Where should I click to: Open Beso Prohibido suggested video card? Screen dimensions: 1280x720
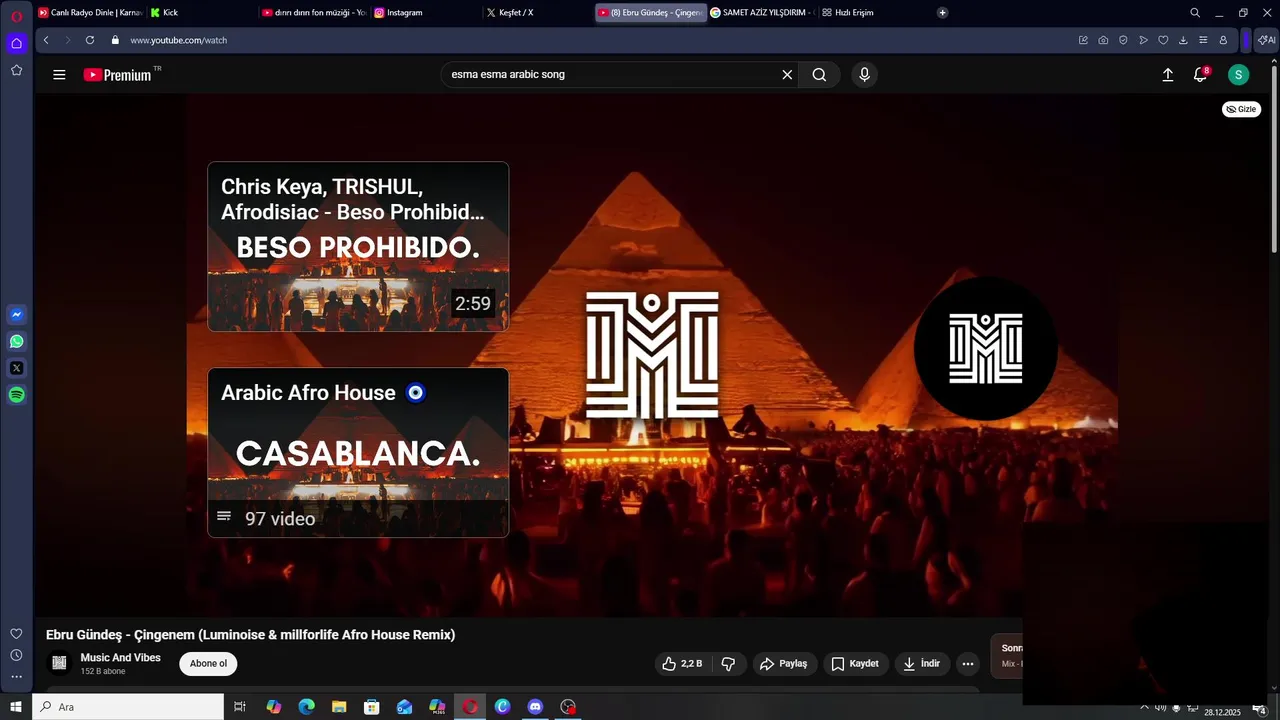tap(358, 246)
